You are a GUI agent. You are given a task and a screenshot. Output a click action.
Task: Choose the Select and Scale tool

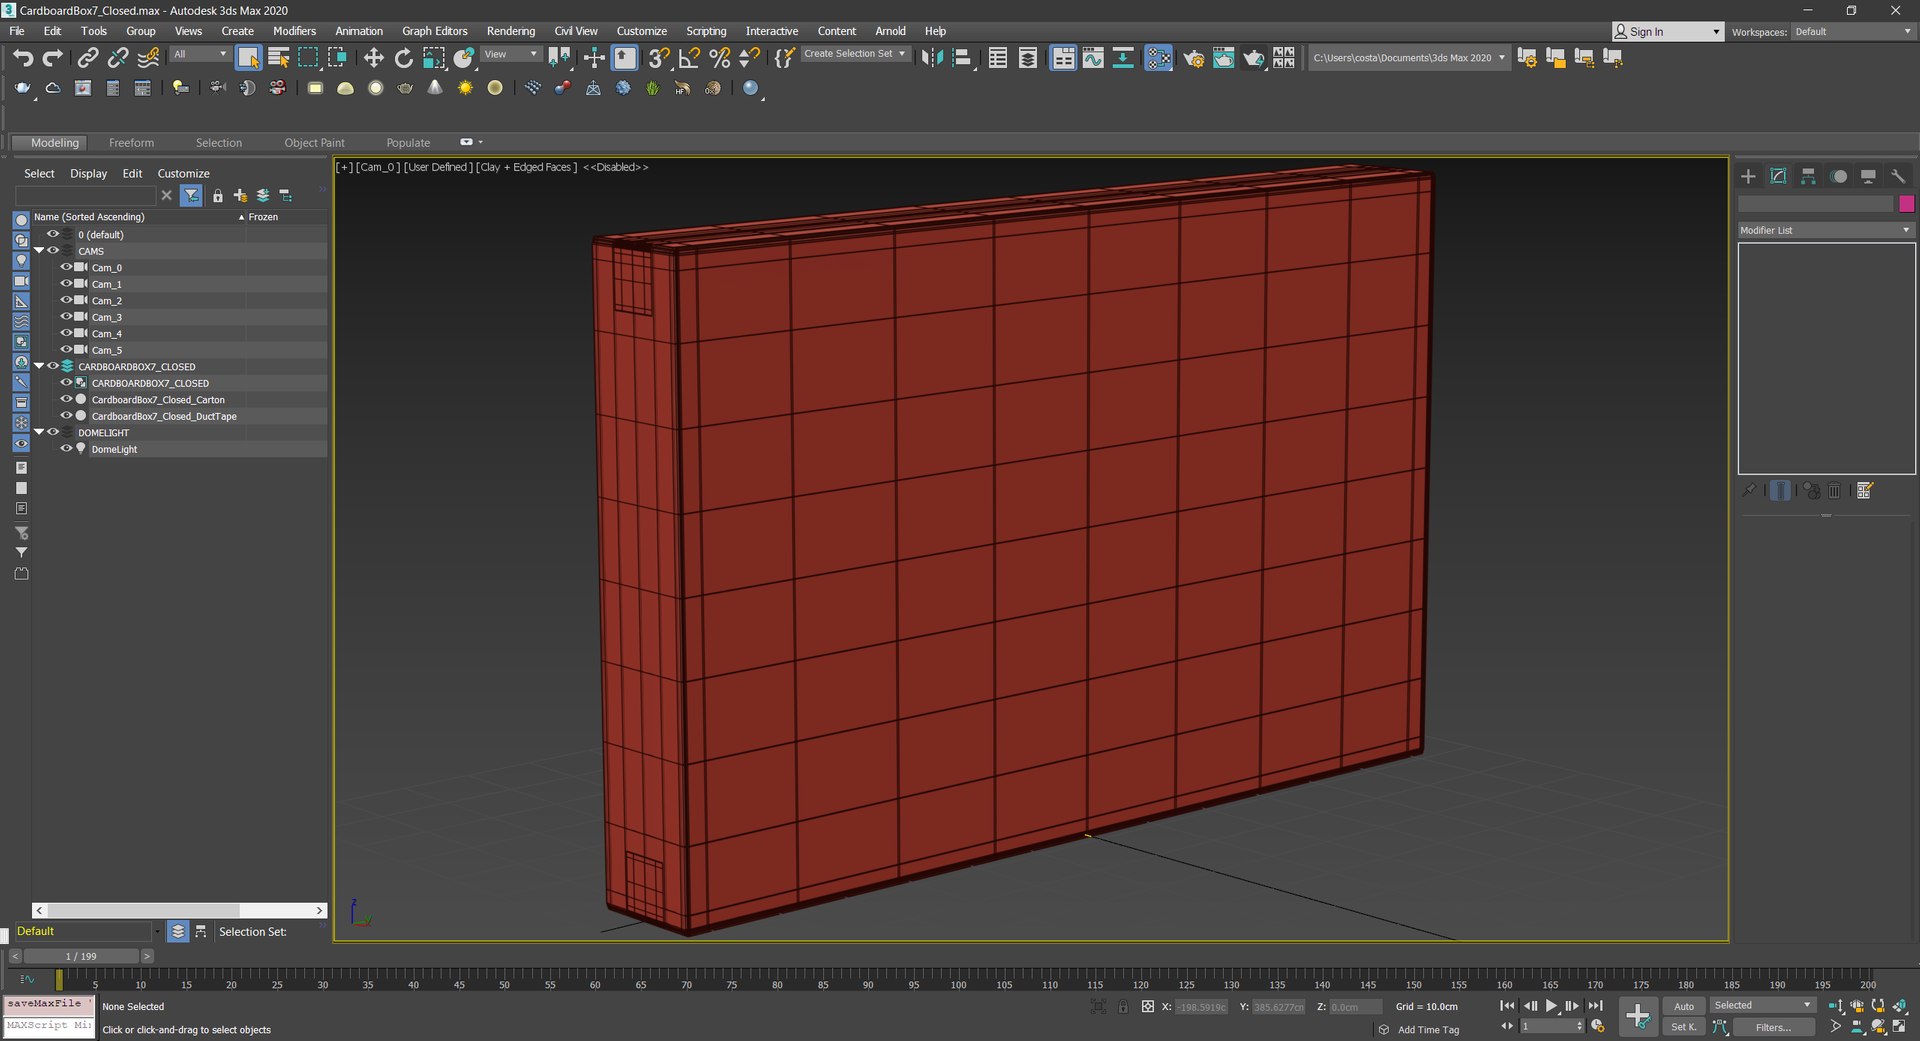434,58
